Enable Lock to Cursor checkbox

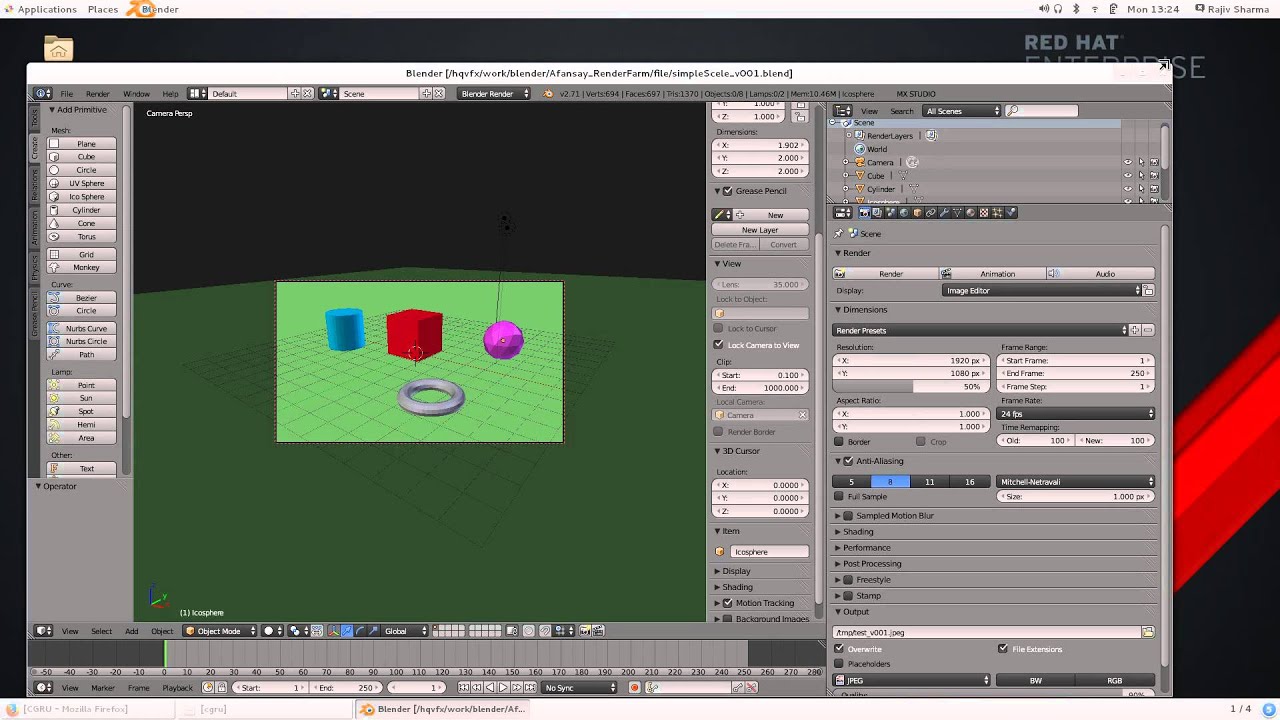718,328
